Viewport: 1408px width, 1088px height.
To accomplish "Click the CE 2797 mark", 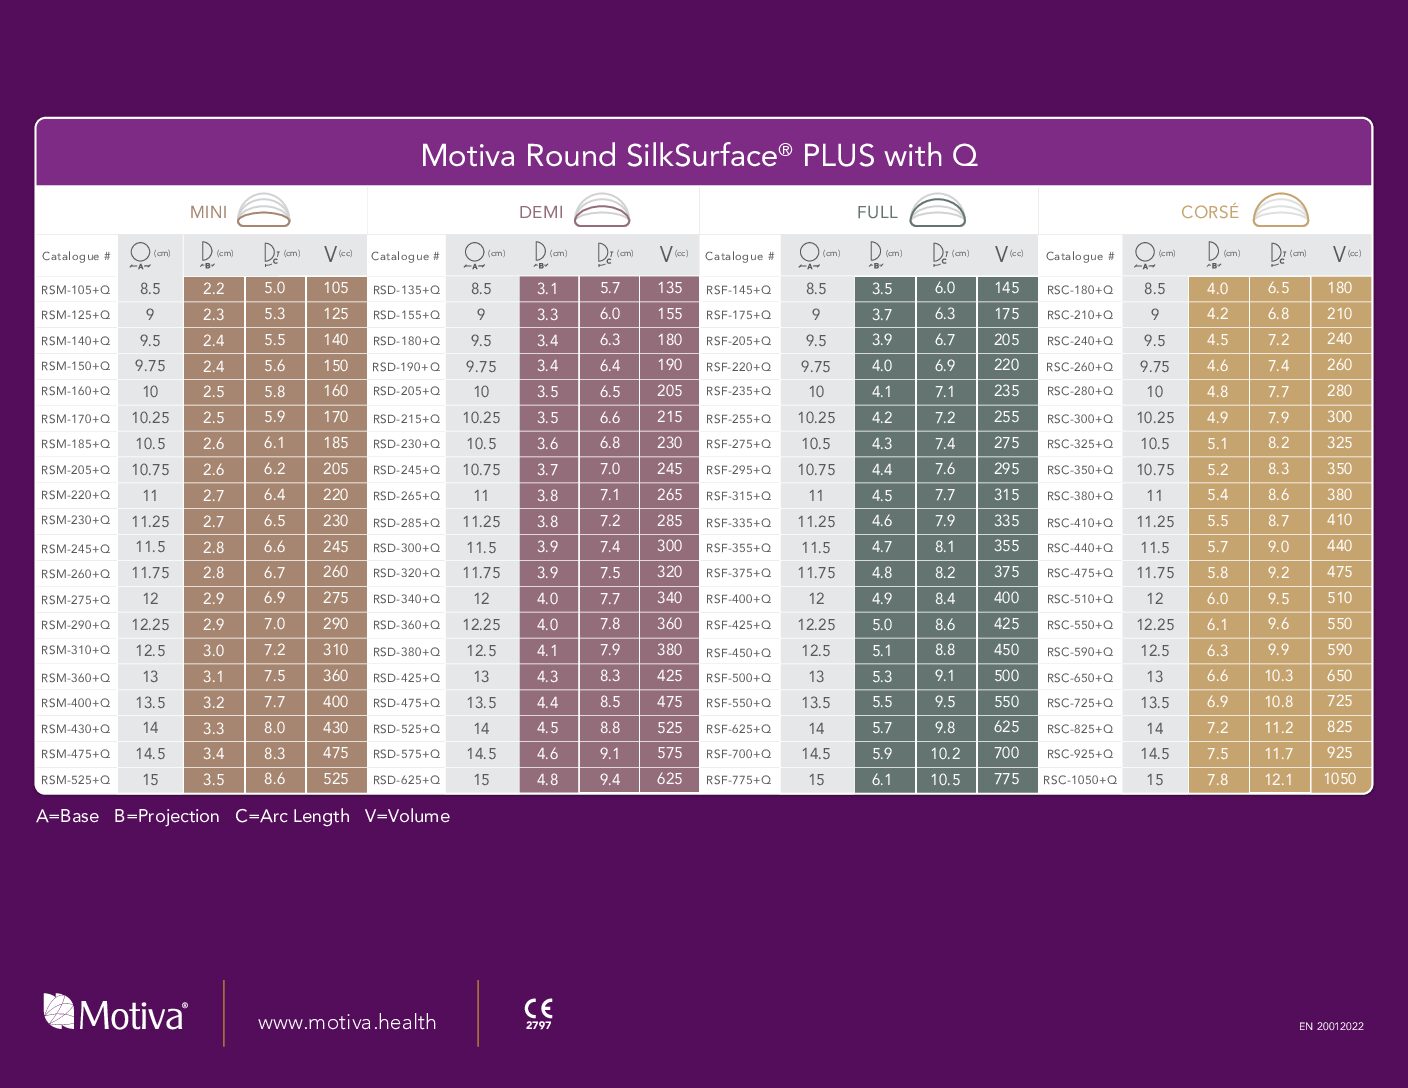I will pyautogui.click(x=538, y=1013).
